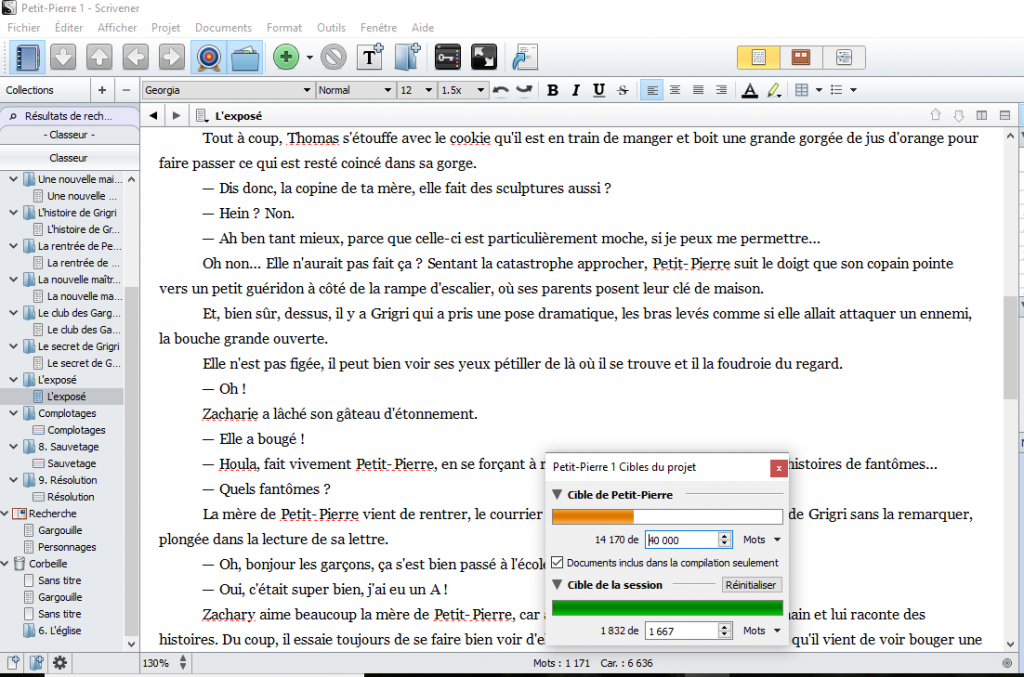1024x677 pixels.
Task: Select the Résultats de rech... collection tab
Action: point(69,116)
